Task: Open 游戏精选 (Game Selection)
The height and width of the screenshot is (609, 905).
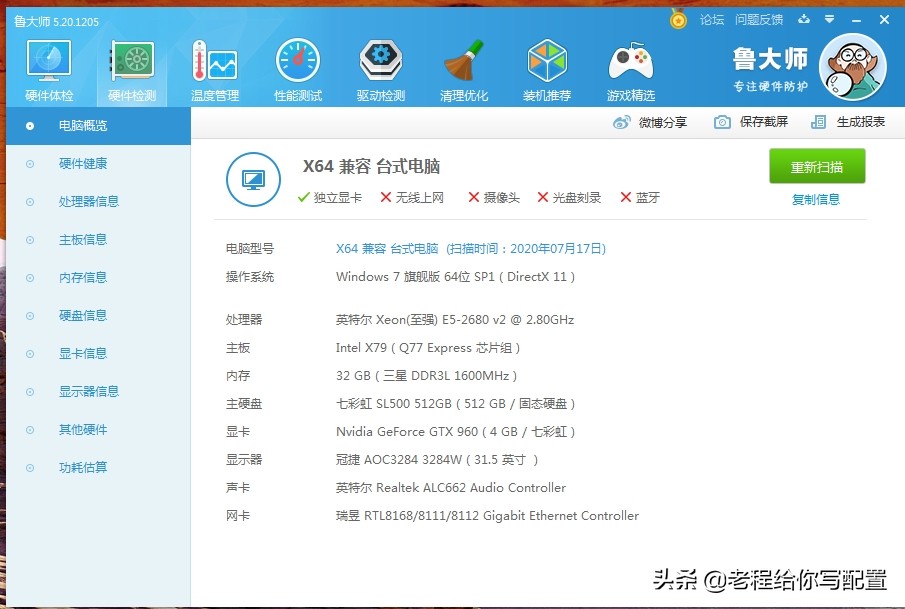Action: [x=630, y=62]
